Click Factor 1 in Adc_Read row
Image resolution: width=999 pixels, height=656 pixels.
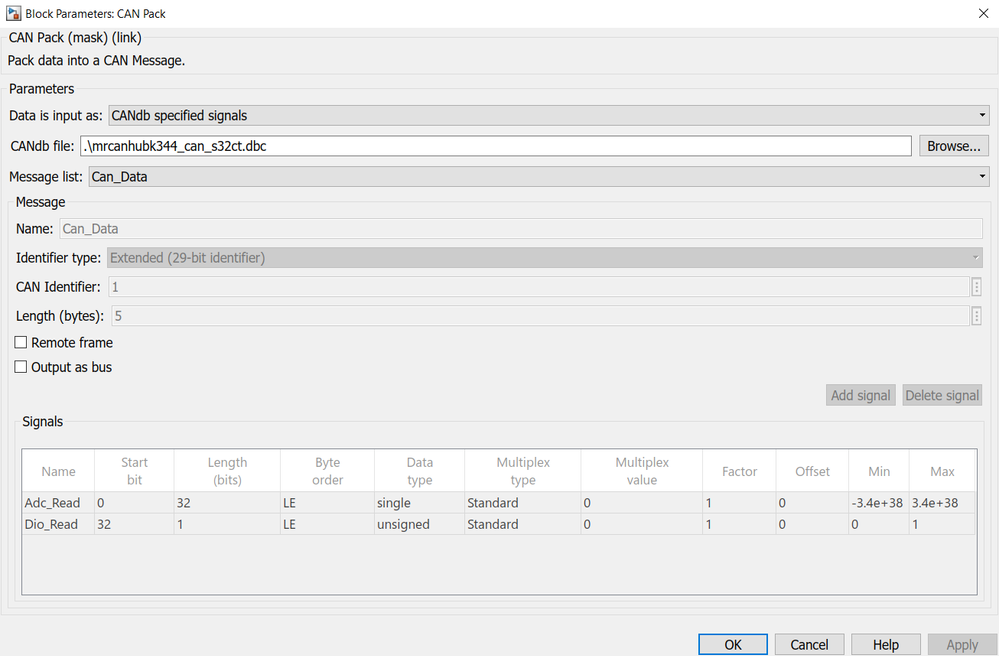click(x=740, y=503)
